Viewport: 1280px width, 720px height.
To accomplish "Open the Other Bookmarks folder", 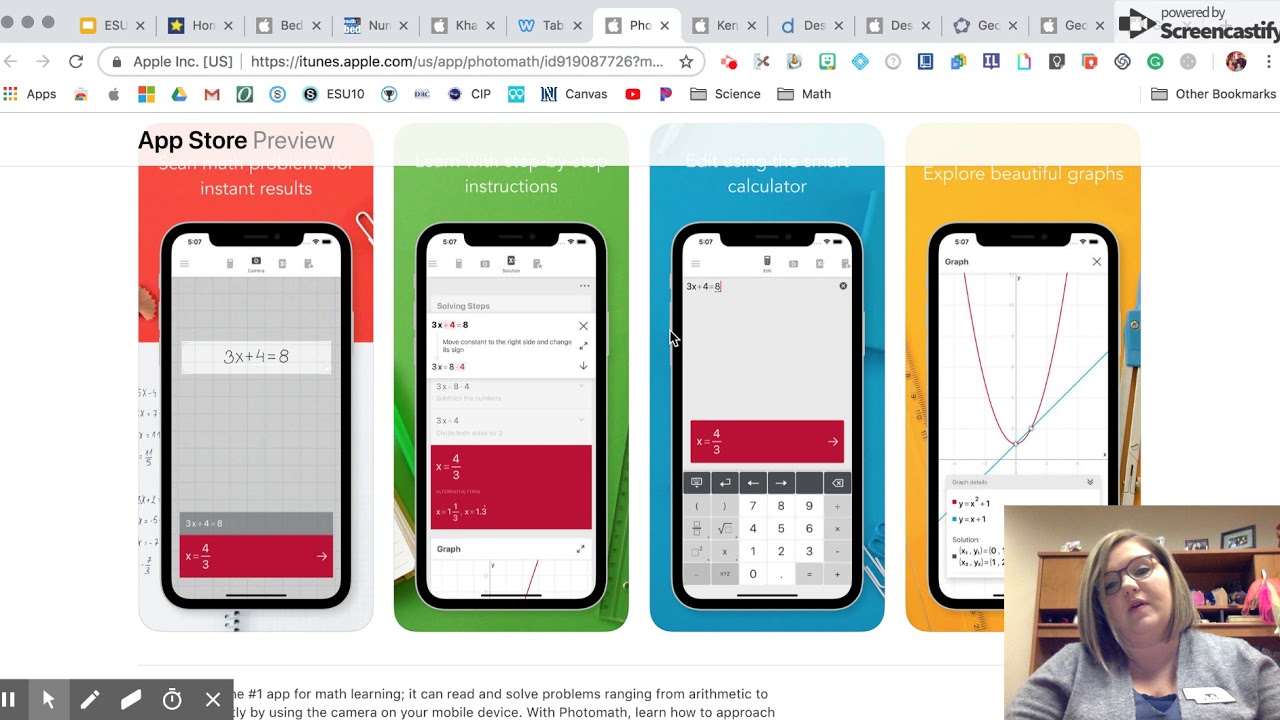I will 1214,94.
